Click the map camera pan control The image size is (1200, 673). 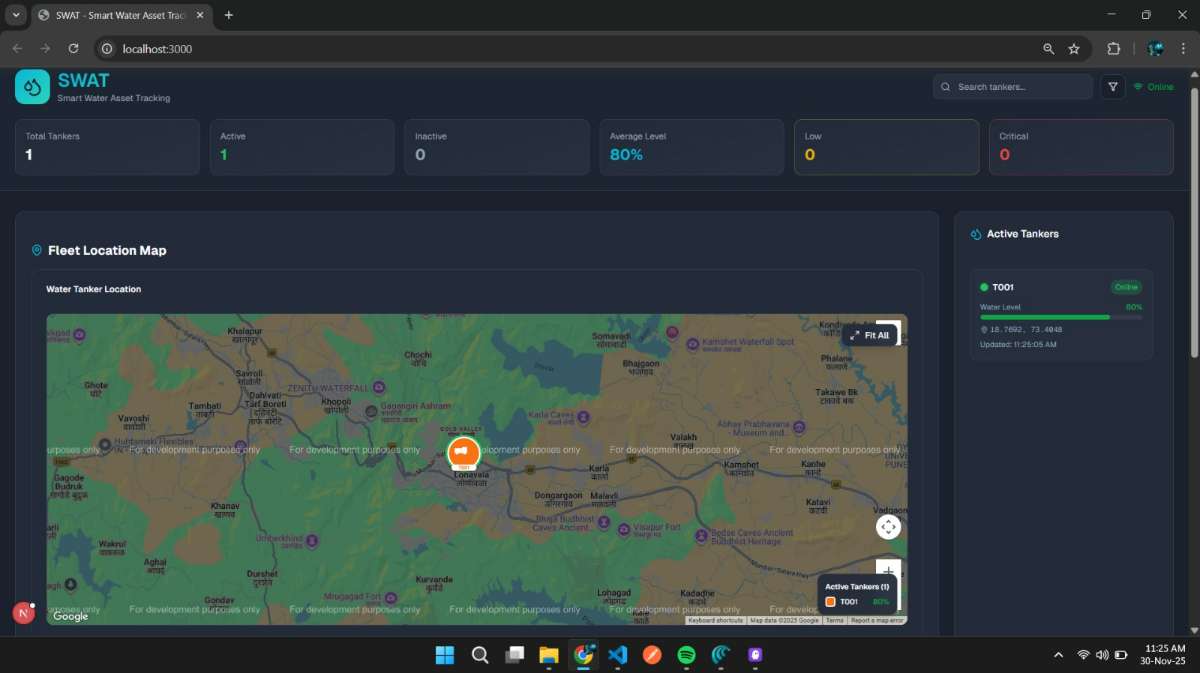click(888, 527)
